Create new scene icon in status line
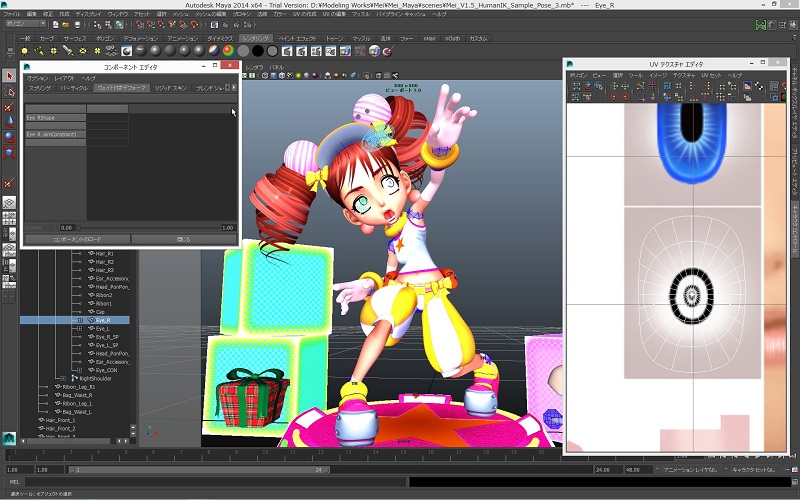Screen dimensions: 800x500 pos(56,24)
